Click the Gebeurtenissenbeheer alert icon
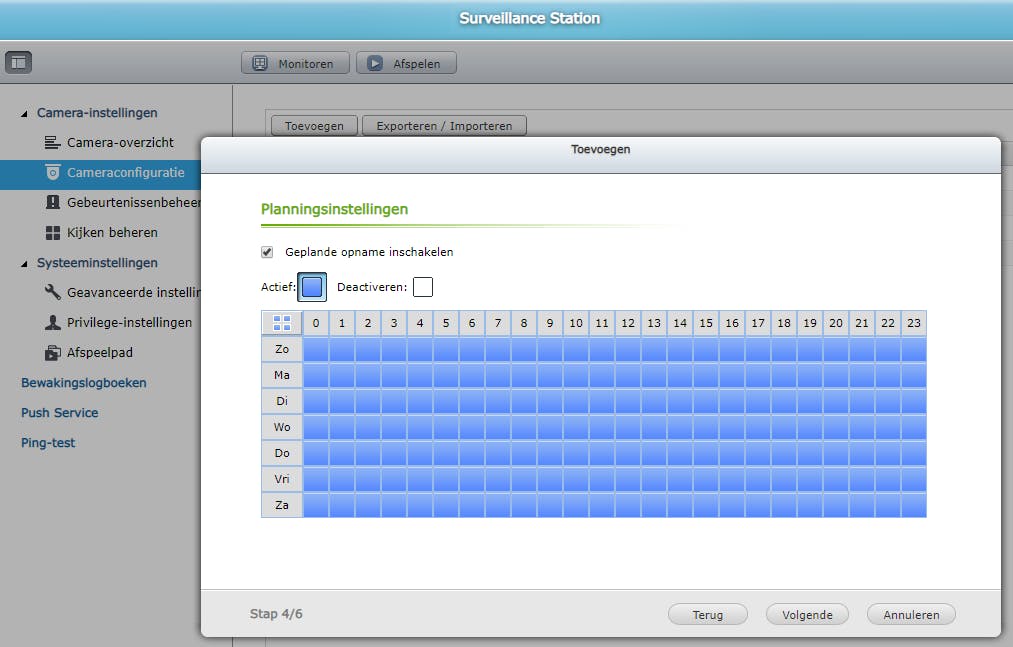1013x647 pixels. pos(52,202)
